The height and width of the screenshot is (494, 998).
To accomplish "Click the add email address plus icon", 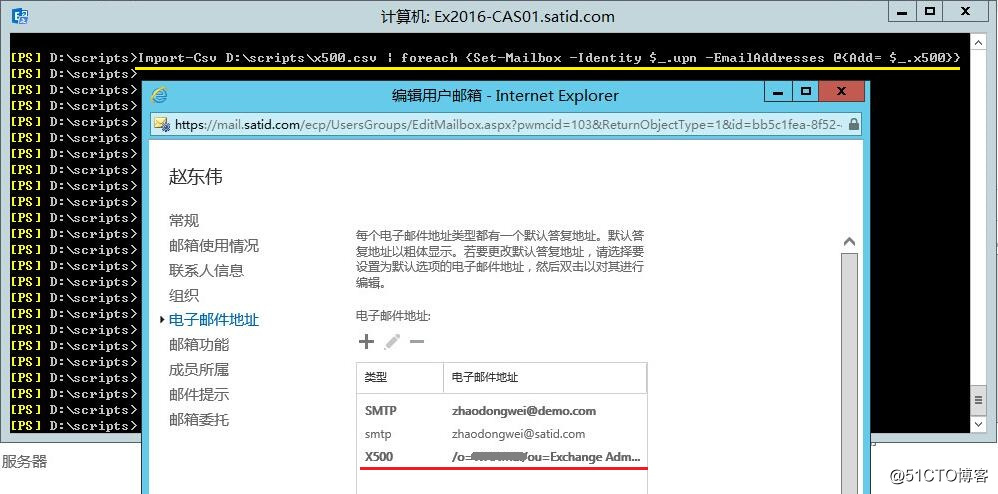I will coord(366,342).
